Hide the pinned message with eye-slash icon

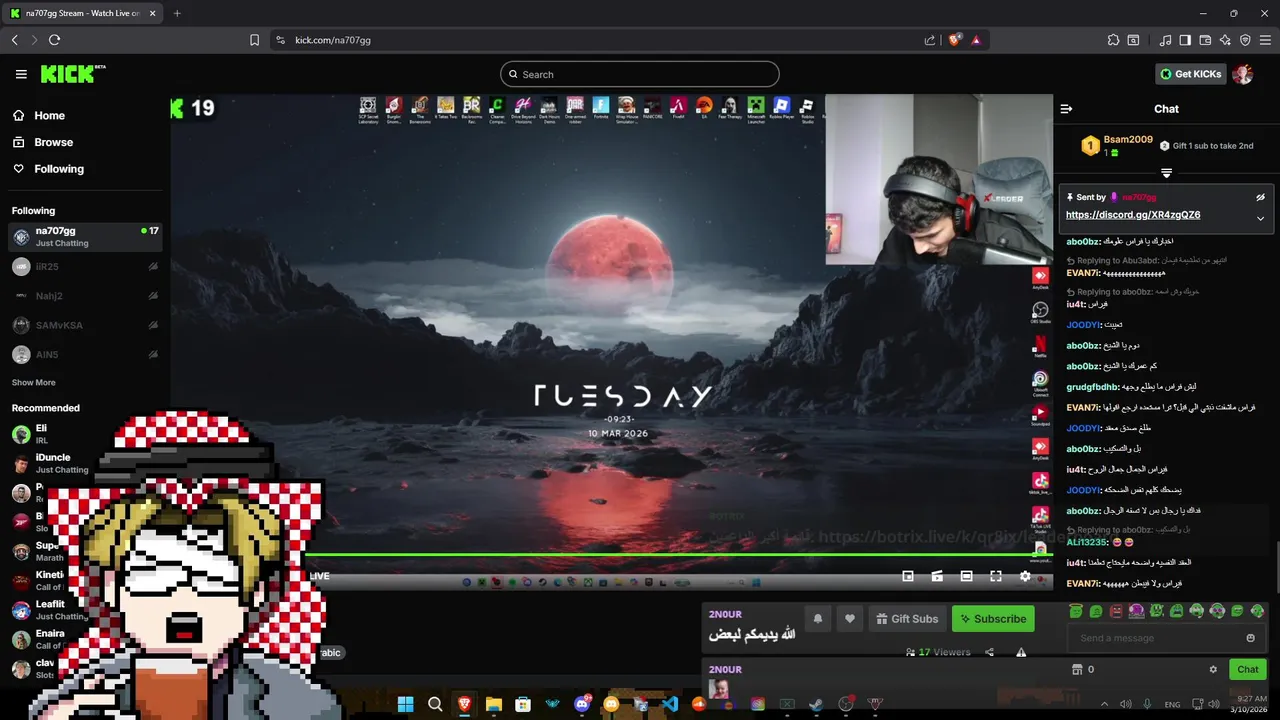tap(1260, 197)
